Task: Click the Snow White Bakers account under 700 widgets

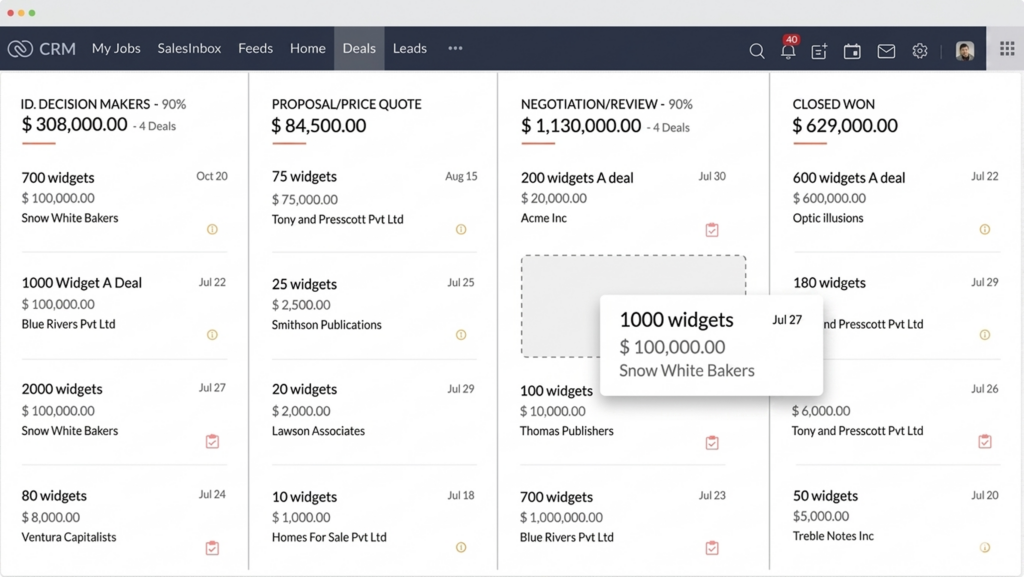Action: (x=70, y=218)
